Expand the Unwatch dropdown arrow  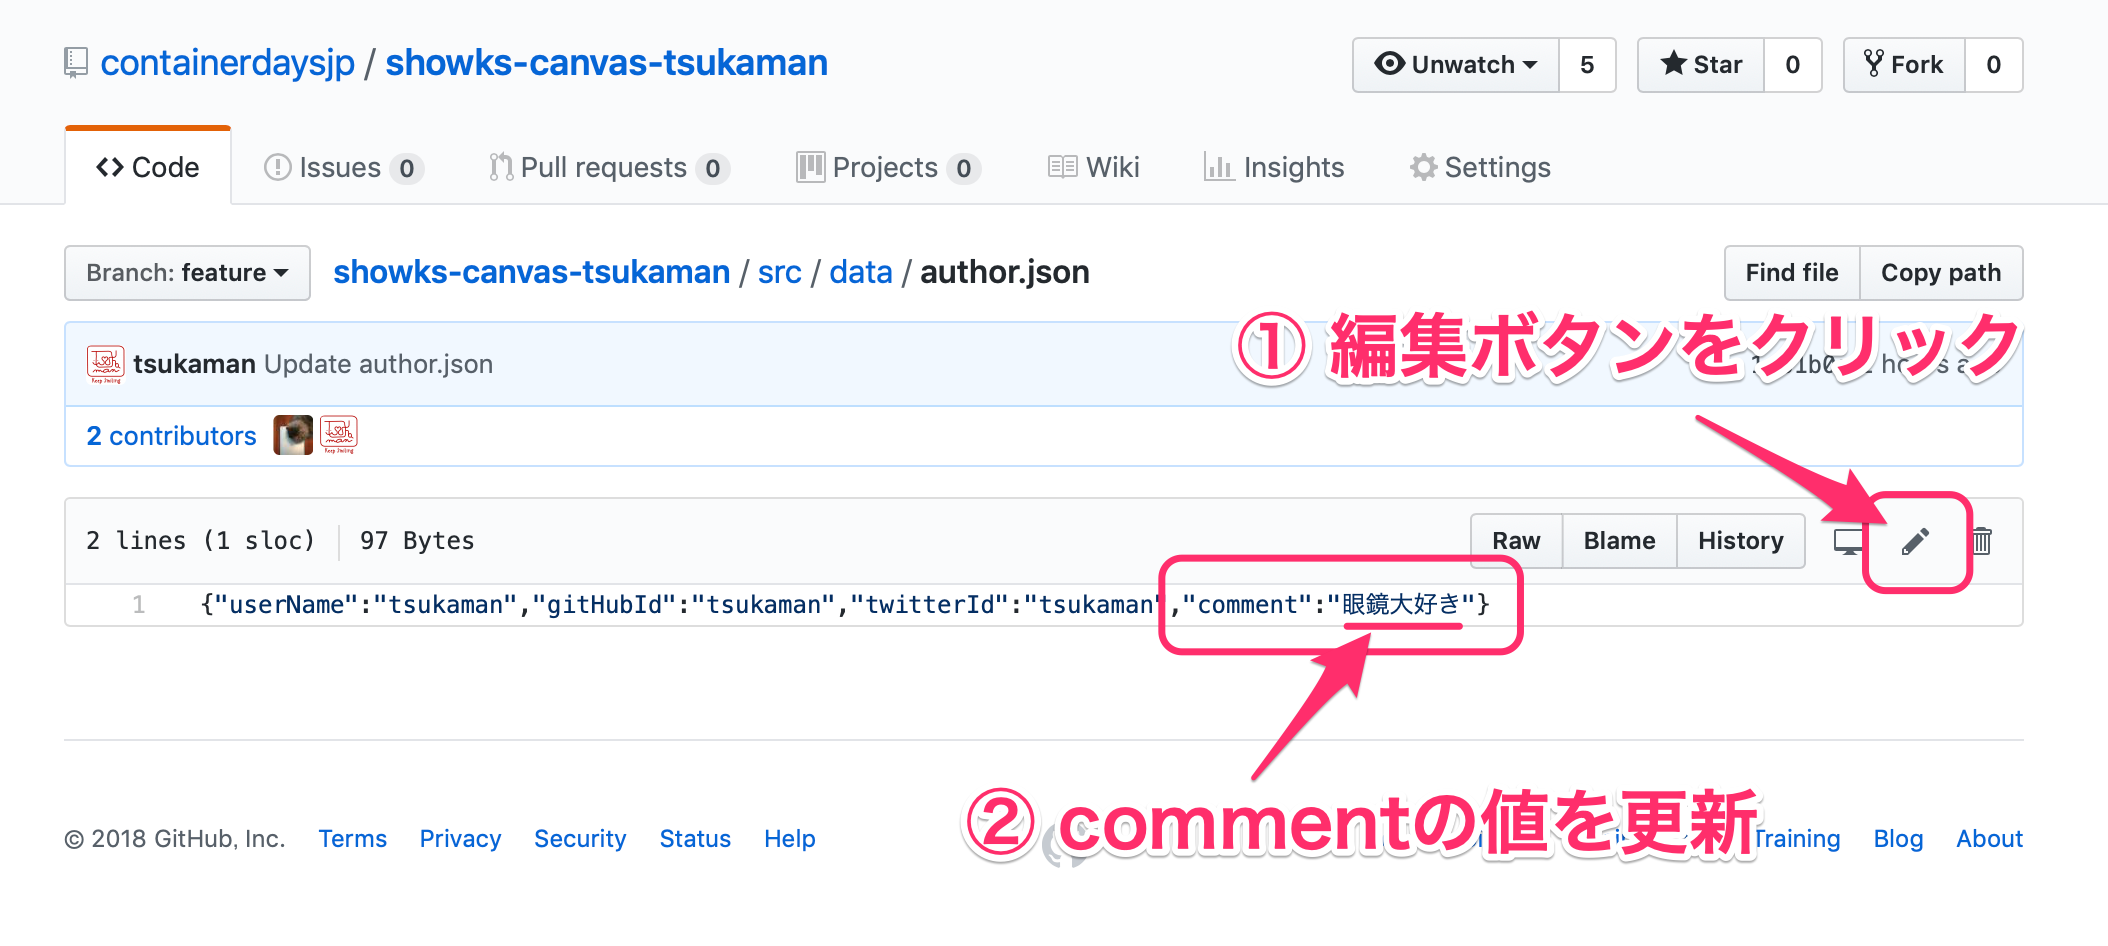(1531, 64)
